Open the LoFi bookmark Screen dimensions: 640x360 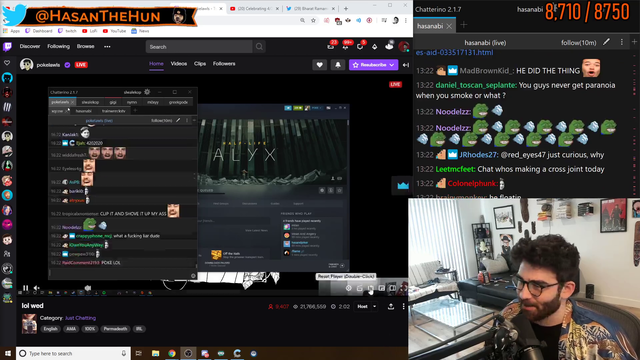89,31
